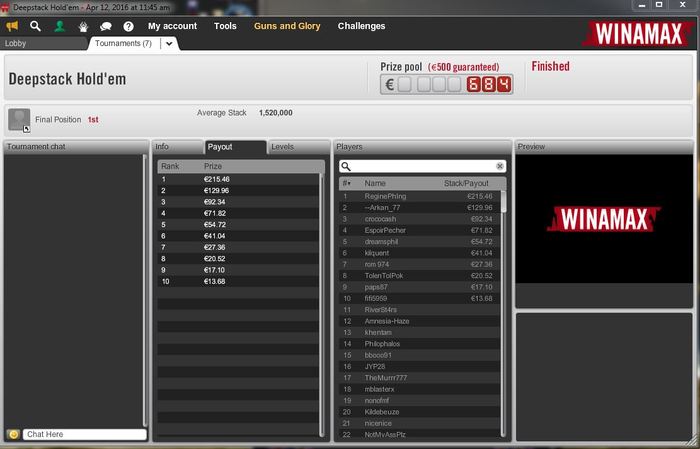Open Guns and Glory menu
The image size is (700, 449).
287,26
